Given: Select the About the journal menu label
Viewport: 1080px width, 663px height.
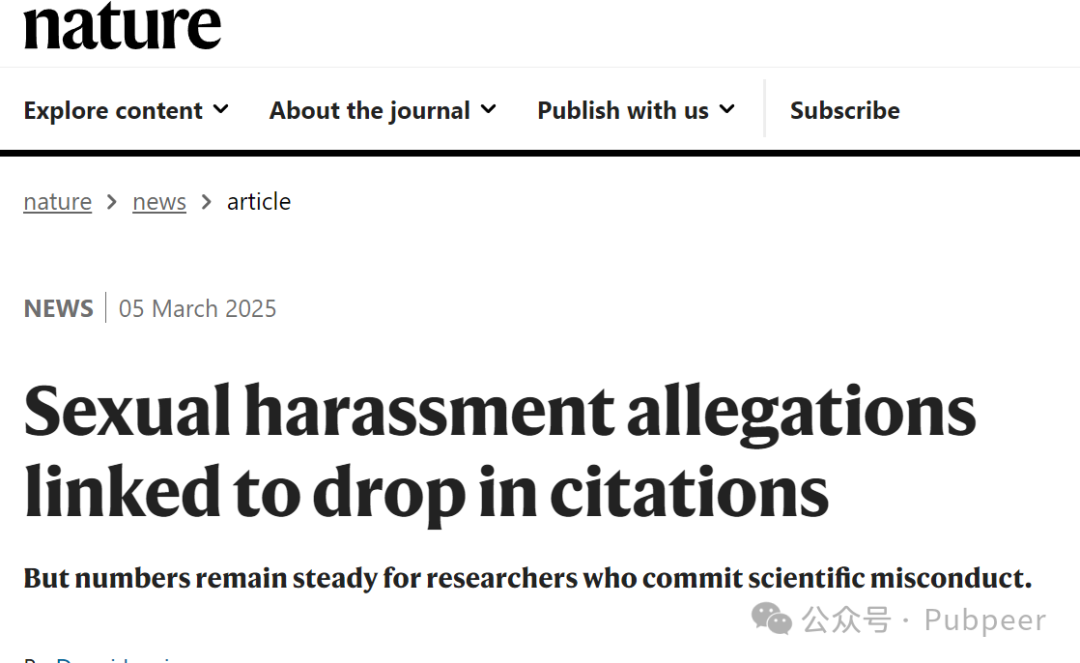Looking at the screenshot, I should click(370, 110).
